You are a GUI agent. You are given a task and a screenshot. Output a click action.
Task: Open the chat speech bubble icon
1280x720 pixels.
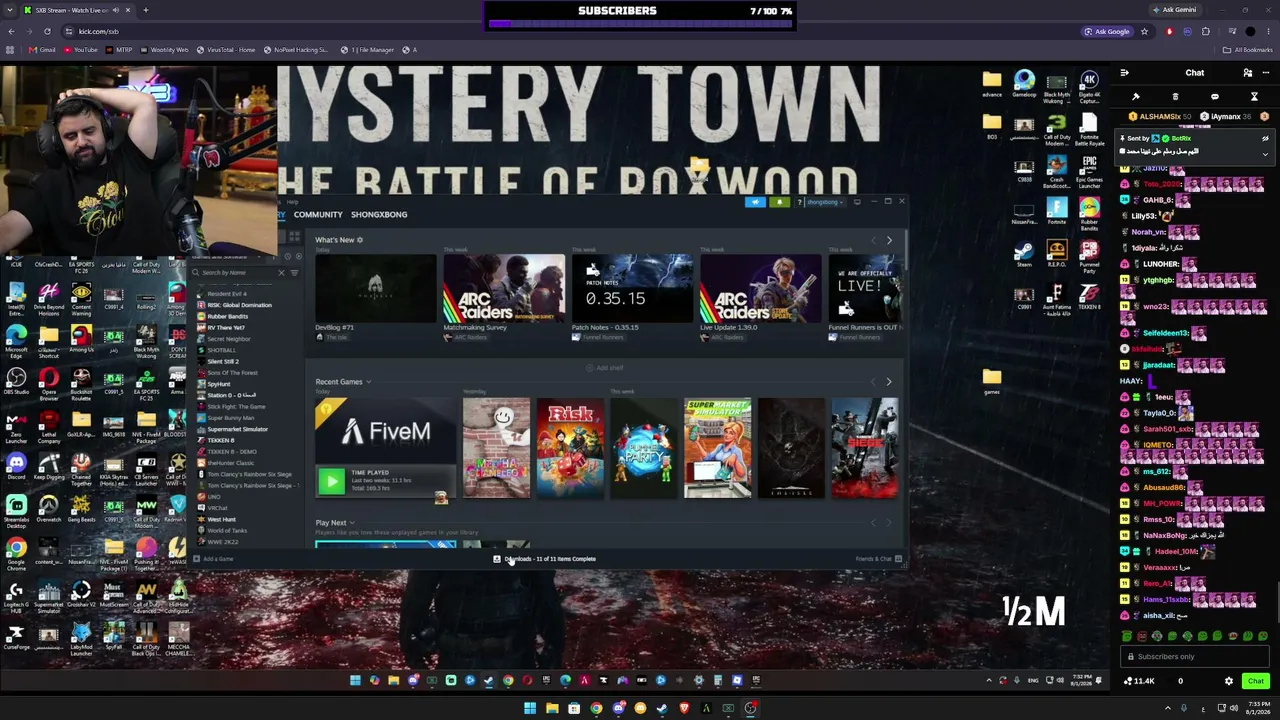click(x=1215, y=97)
